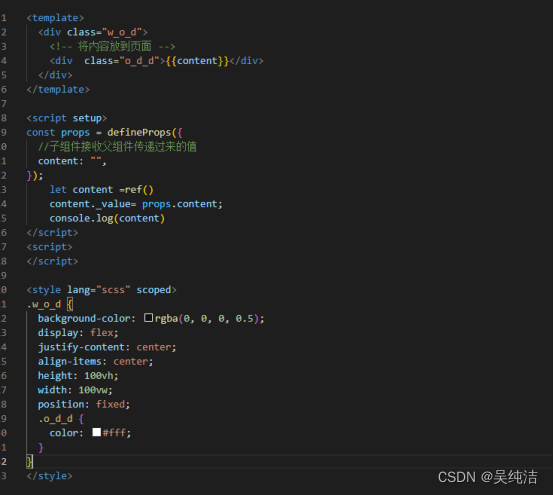Click the align-items: center declaration
This screenshot has width=554, height=495.
[95, 361]
